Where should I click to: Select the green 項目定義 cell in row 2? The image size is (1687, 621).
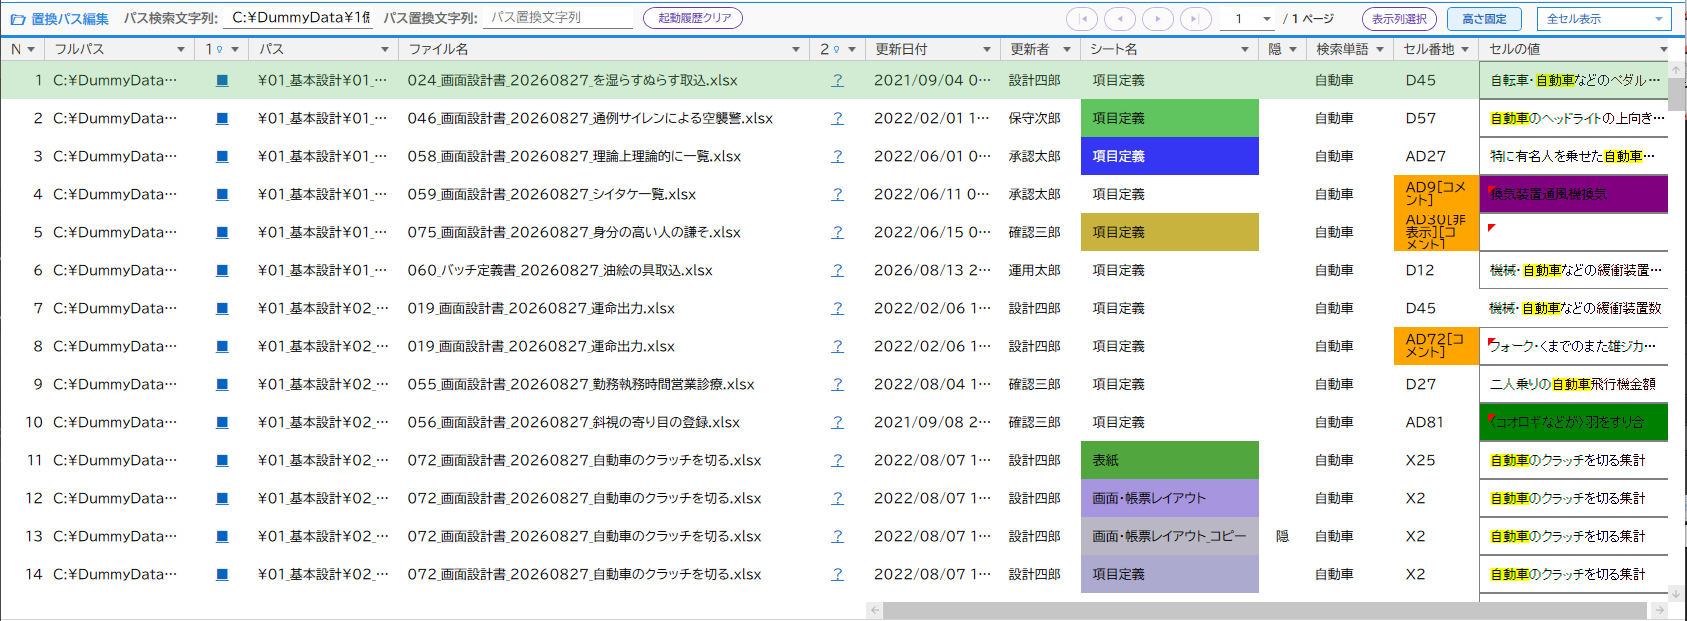pyautogui.click(x=1169, y=118)
